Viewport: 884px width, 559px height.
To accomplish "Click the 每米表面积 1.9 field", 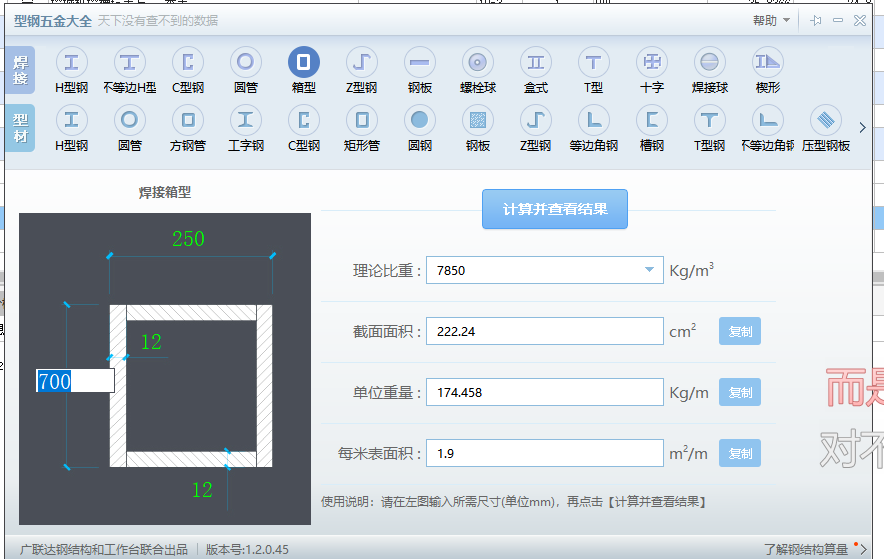I will [545, 453].
